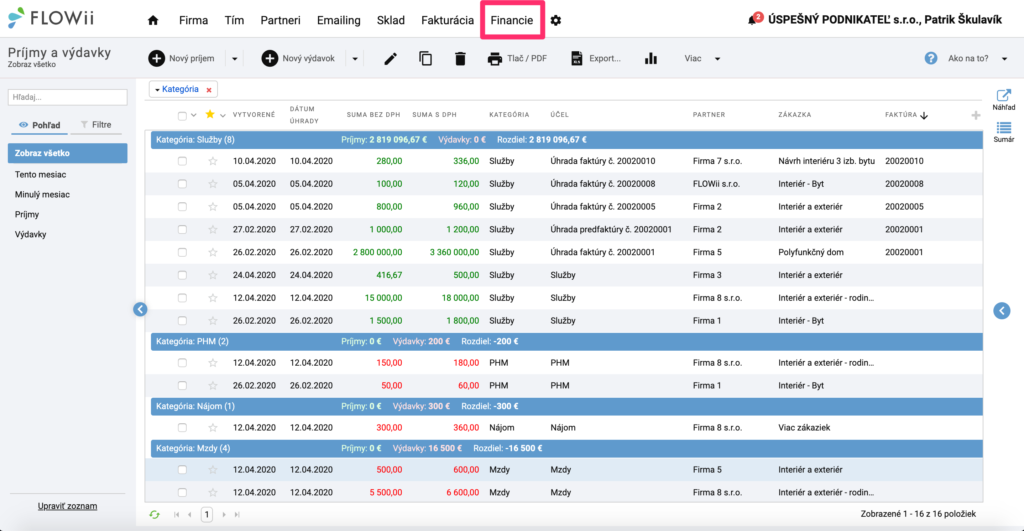Click the Upraviť zoznam link
The image size is (1024, 531).
pyautogui.click(x=67, y=506)
